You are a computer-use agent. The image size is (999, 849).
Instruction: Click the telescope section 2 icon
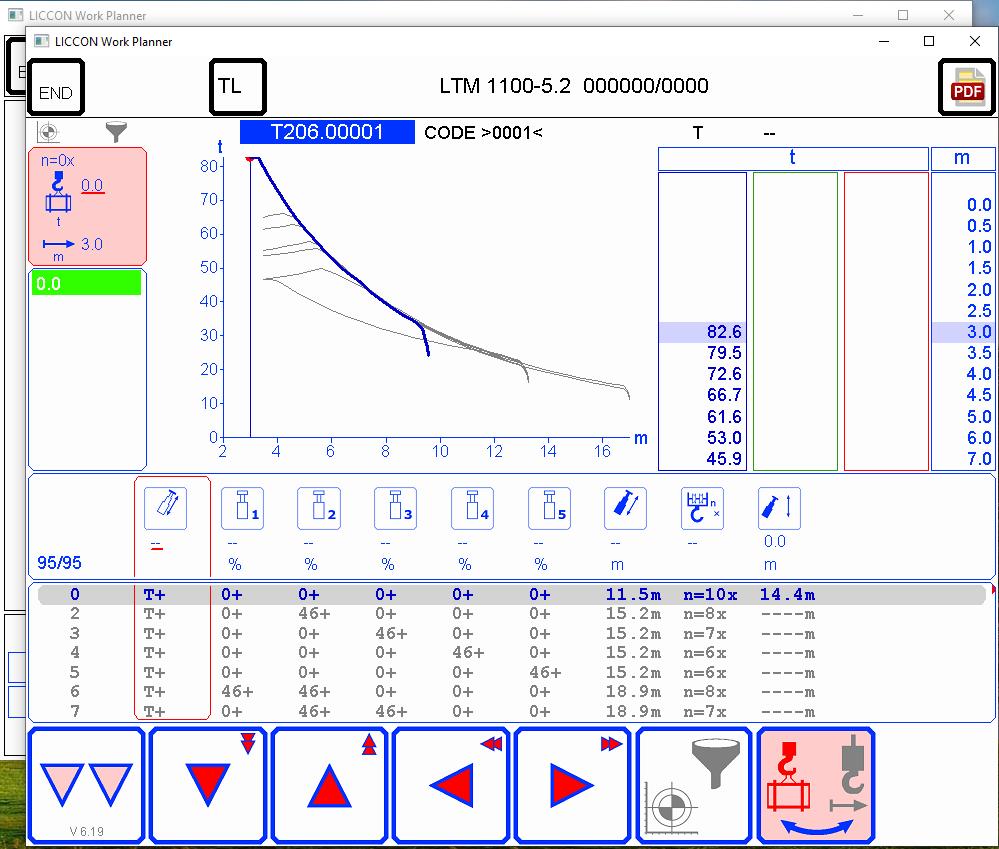coord(319,508)
